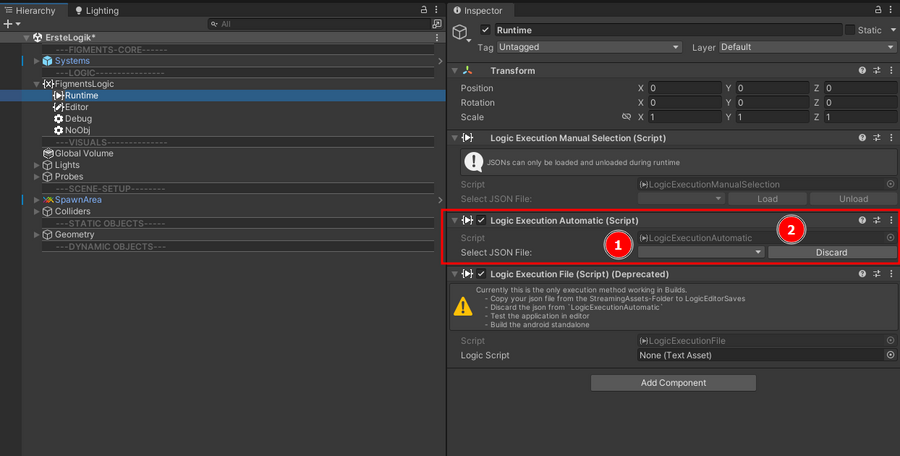Open Transform preset settings icon
This screenshot has height=456, width=900.
point(876,71)
